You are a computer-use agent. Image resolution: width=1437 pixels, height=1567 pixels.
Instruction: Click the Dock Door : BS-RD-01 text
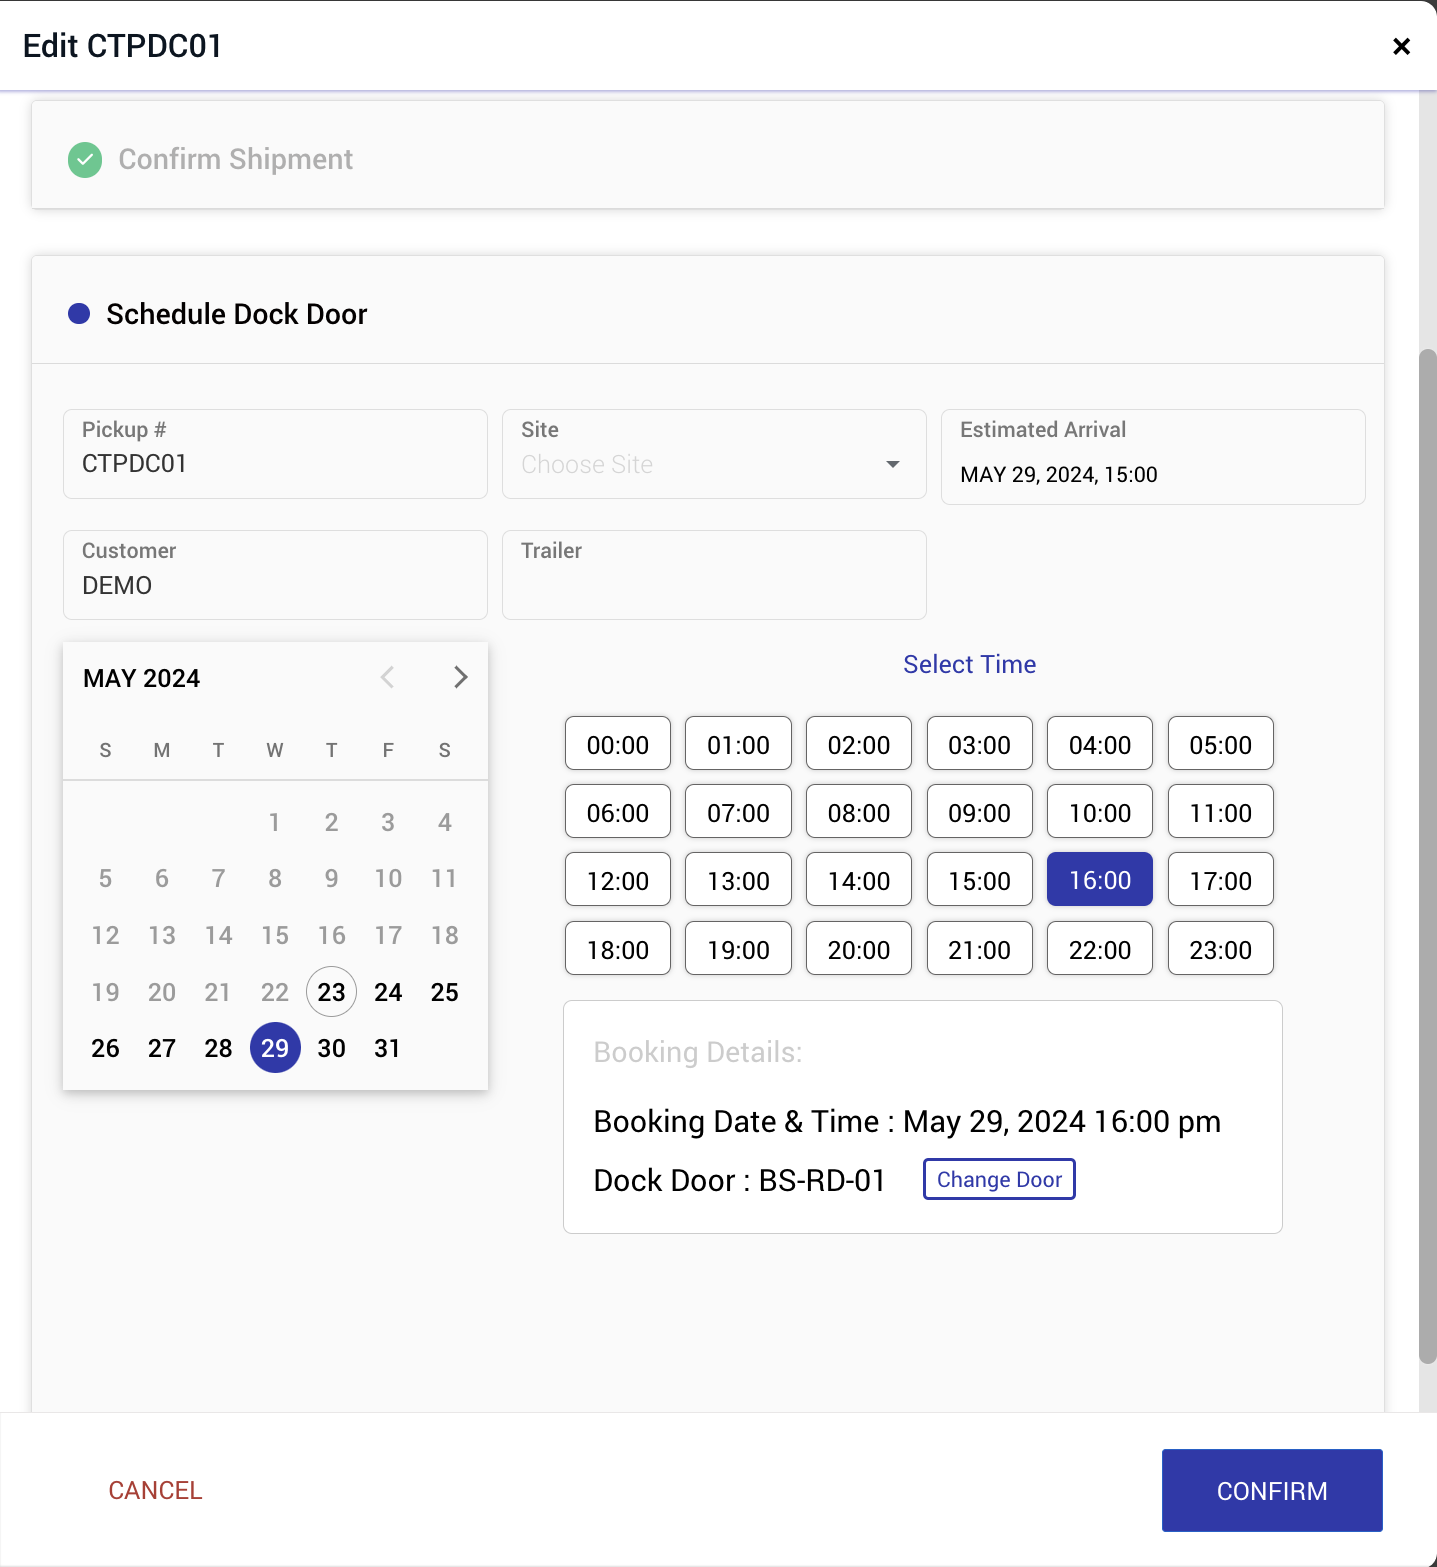pos(740,1180)
